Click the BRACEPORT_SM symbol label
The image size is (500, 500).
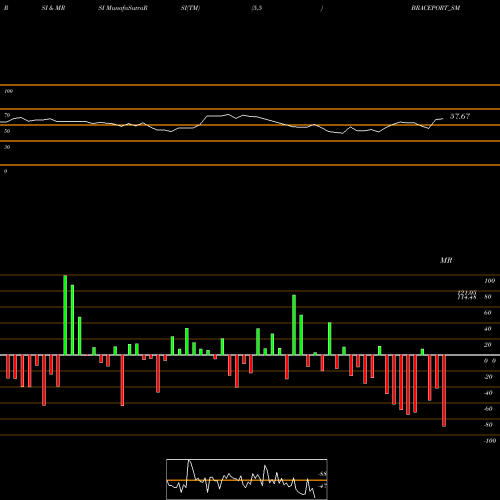(435, 8)
